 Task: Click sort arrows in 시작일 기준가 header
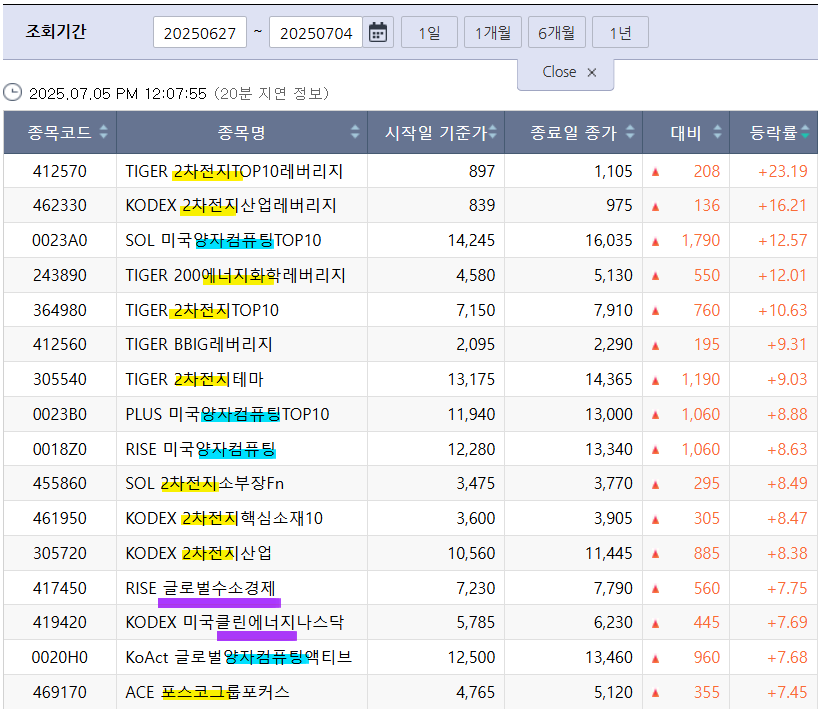tap(493, 133)
